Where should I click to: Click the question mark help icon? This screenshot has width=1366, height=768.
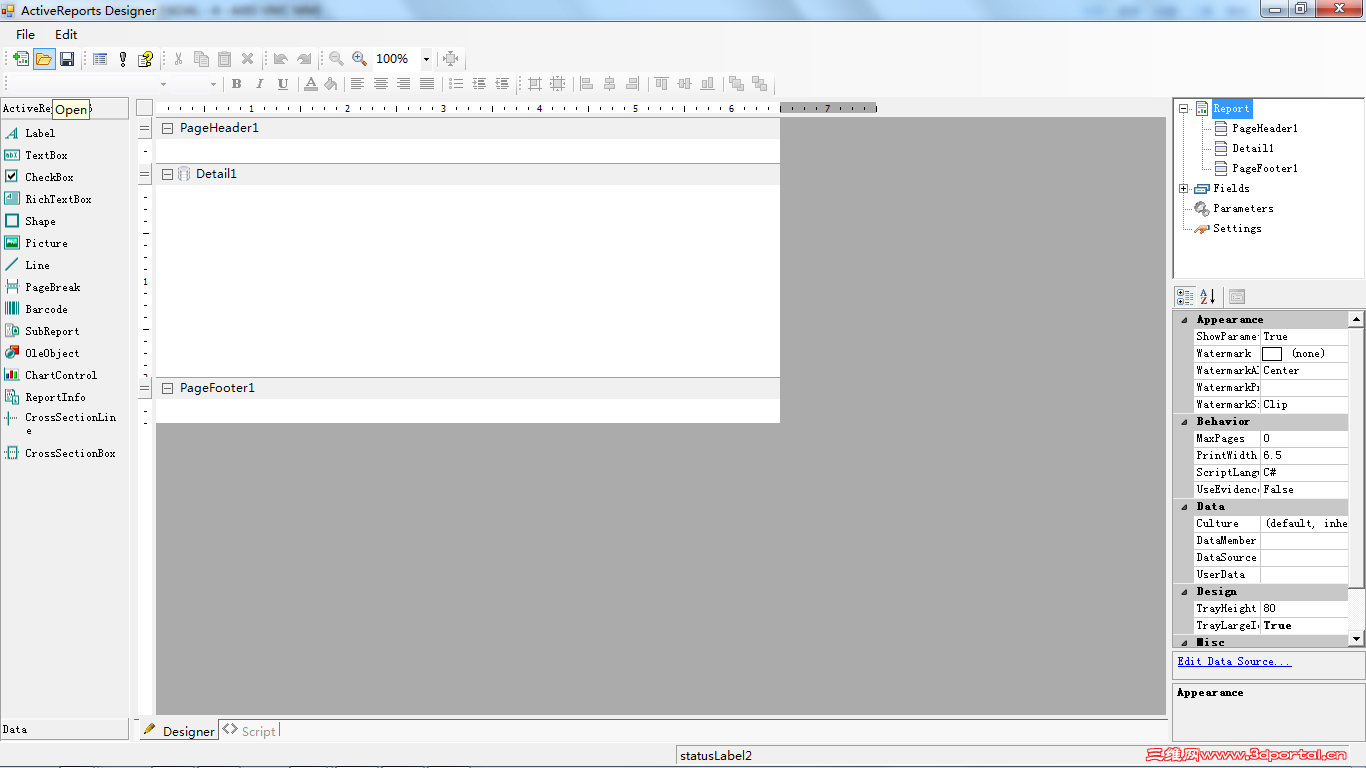tap(146, 59)
